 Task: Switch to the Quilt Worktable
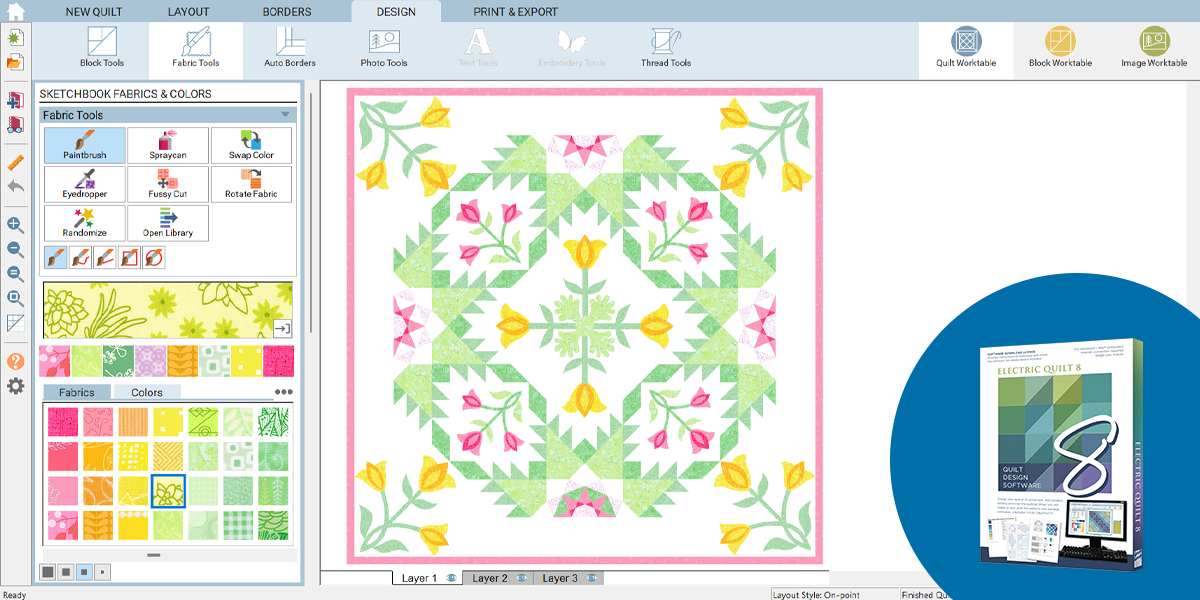[966, 48]
